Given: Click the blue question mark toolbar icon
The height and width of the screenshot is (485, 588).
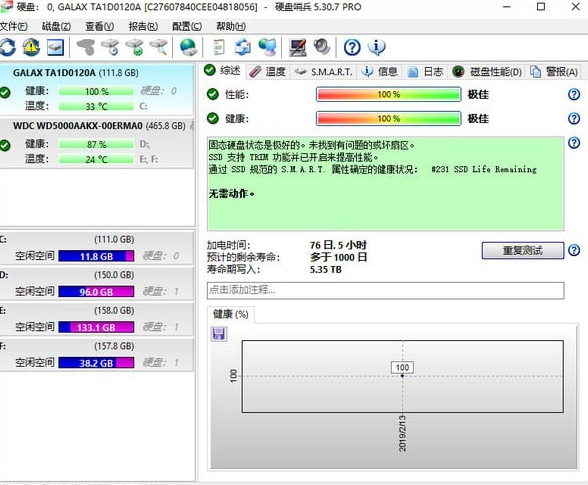Looking at the screenshot, I should pos(352,48).
